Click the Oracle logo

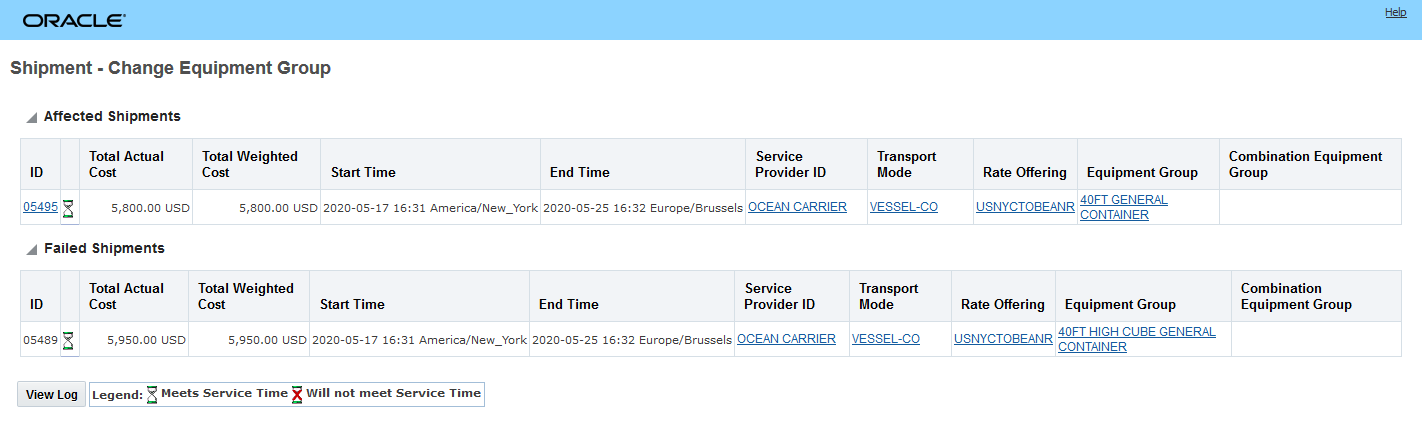(74, 20)
